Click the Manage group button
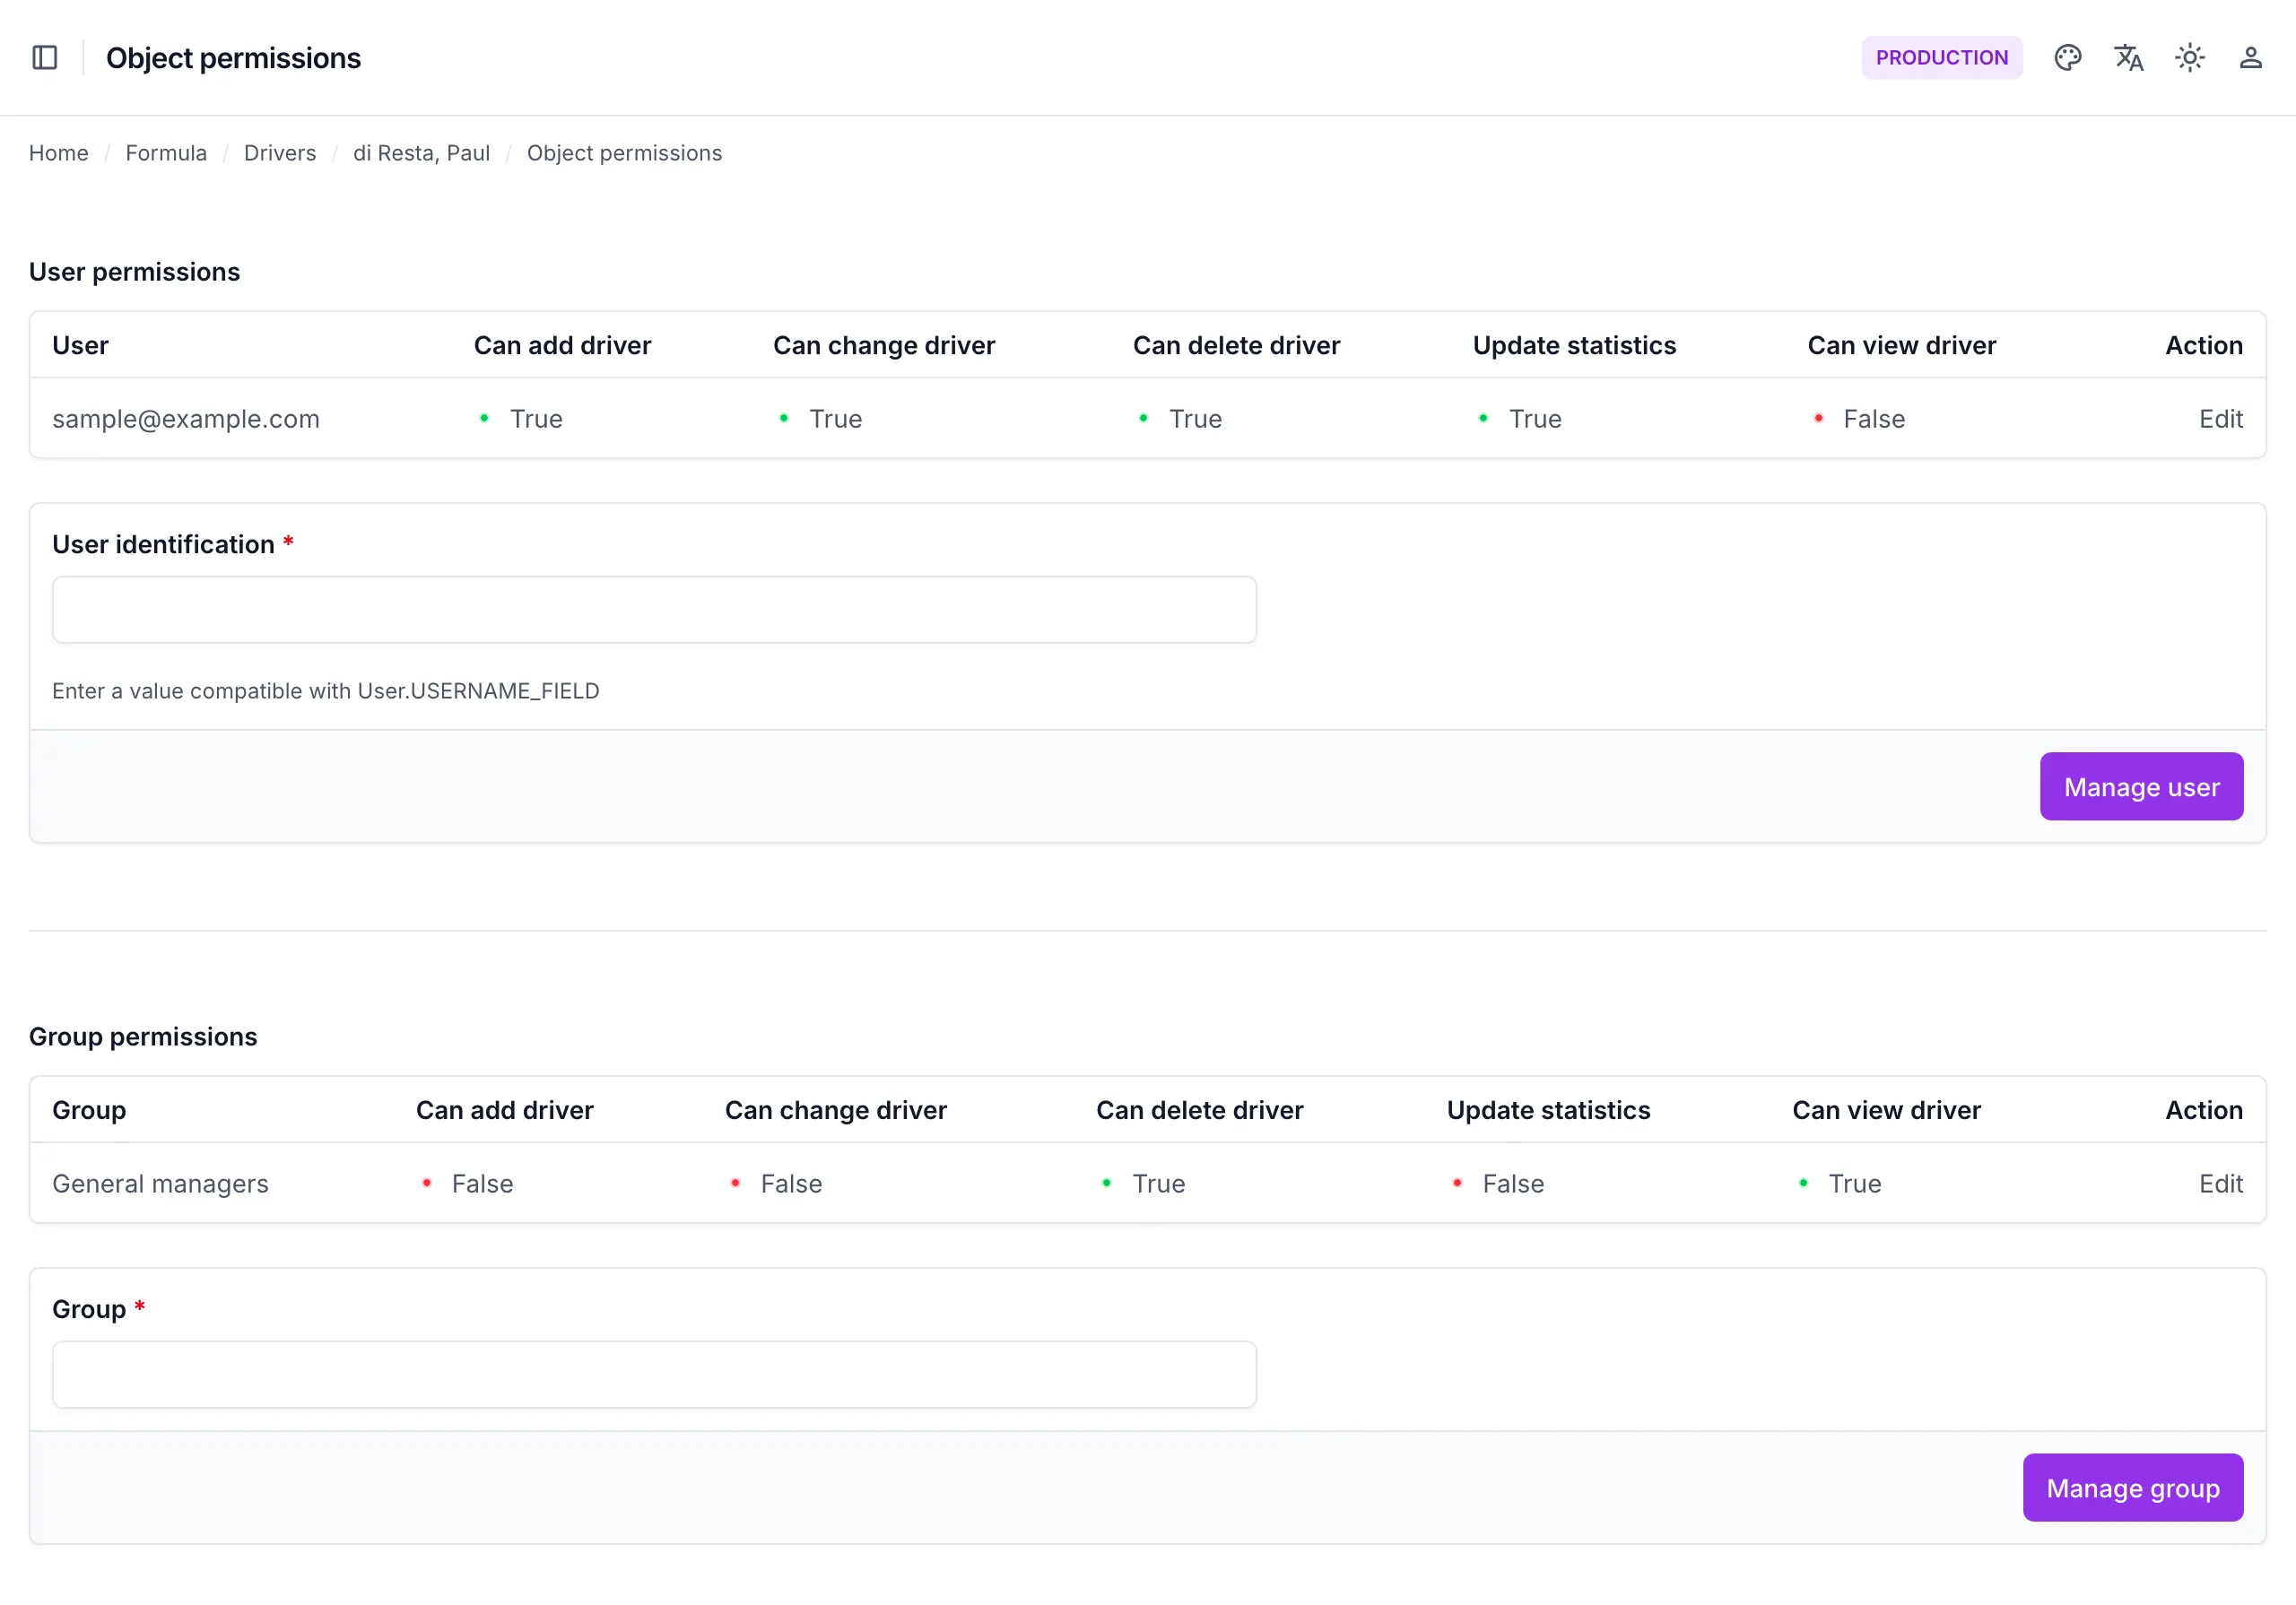This screenshot has height=1605, width=2296. [x=2132, y=1487]
